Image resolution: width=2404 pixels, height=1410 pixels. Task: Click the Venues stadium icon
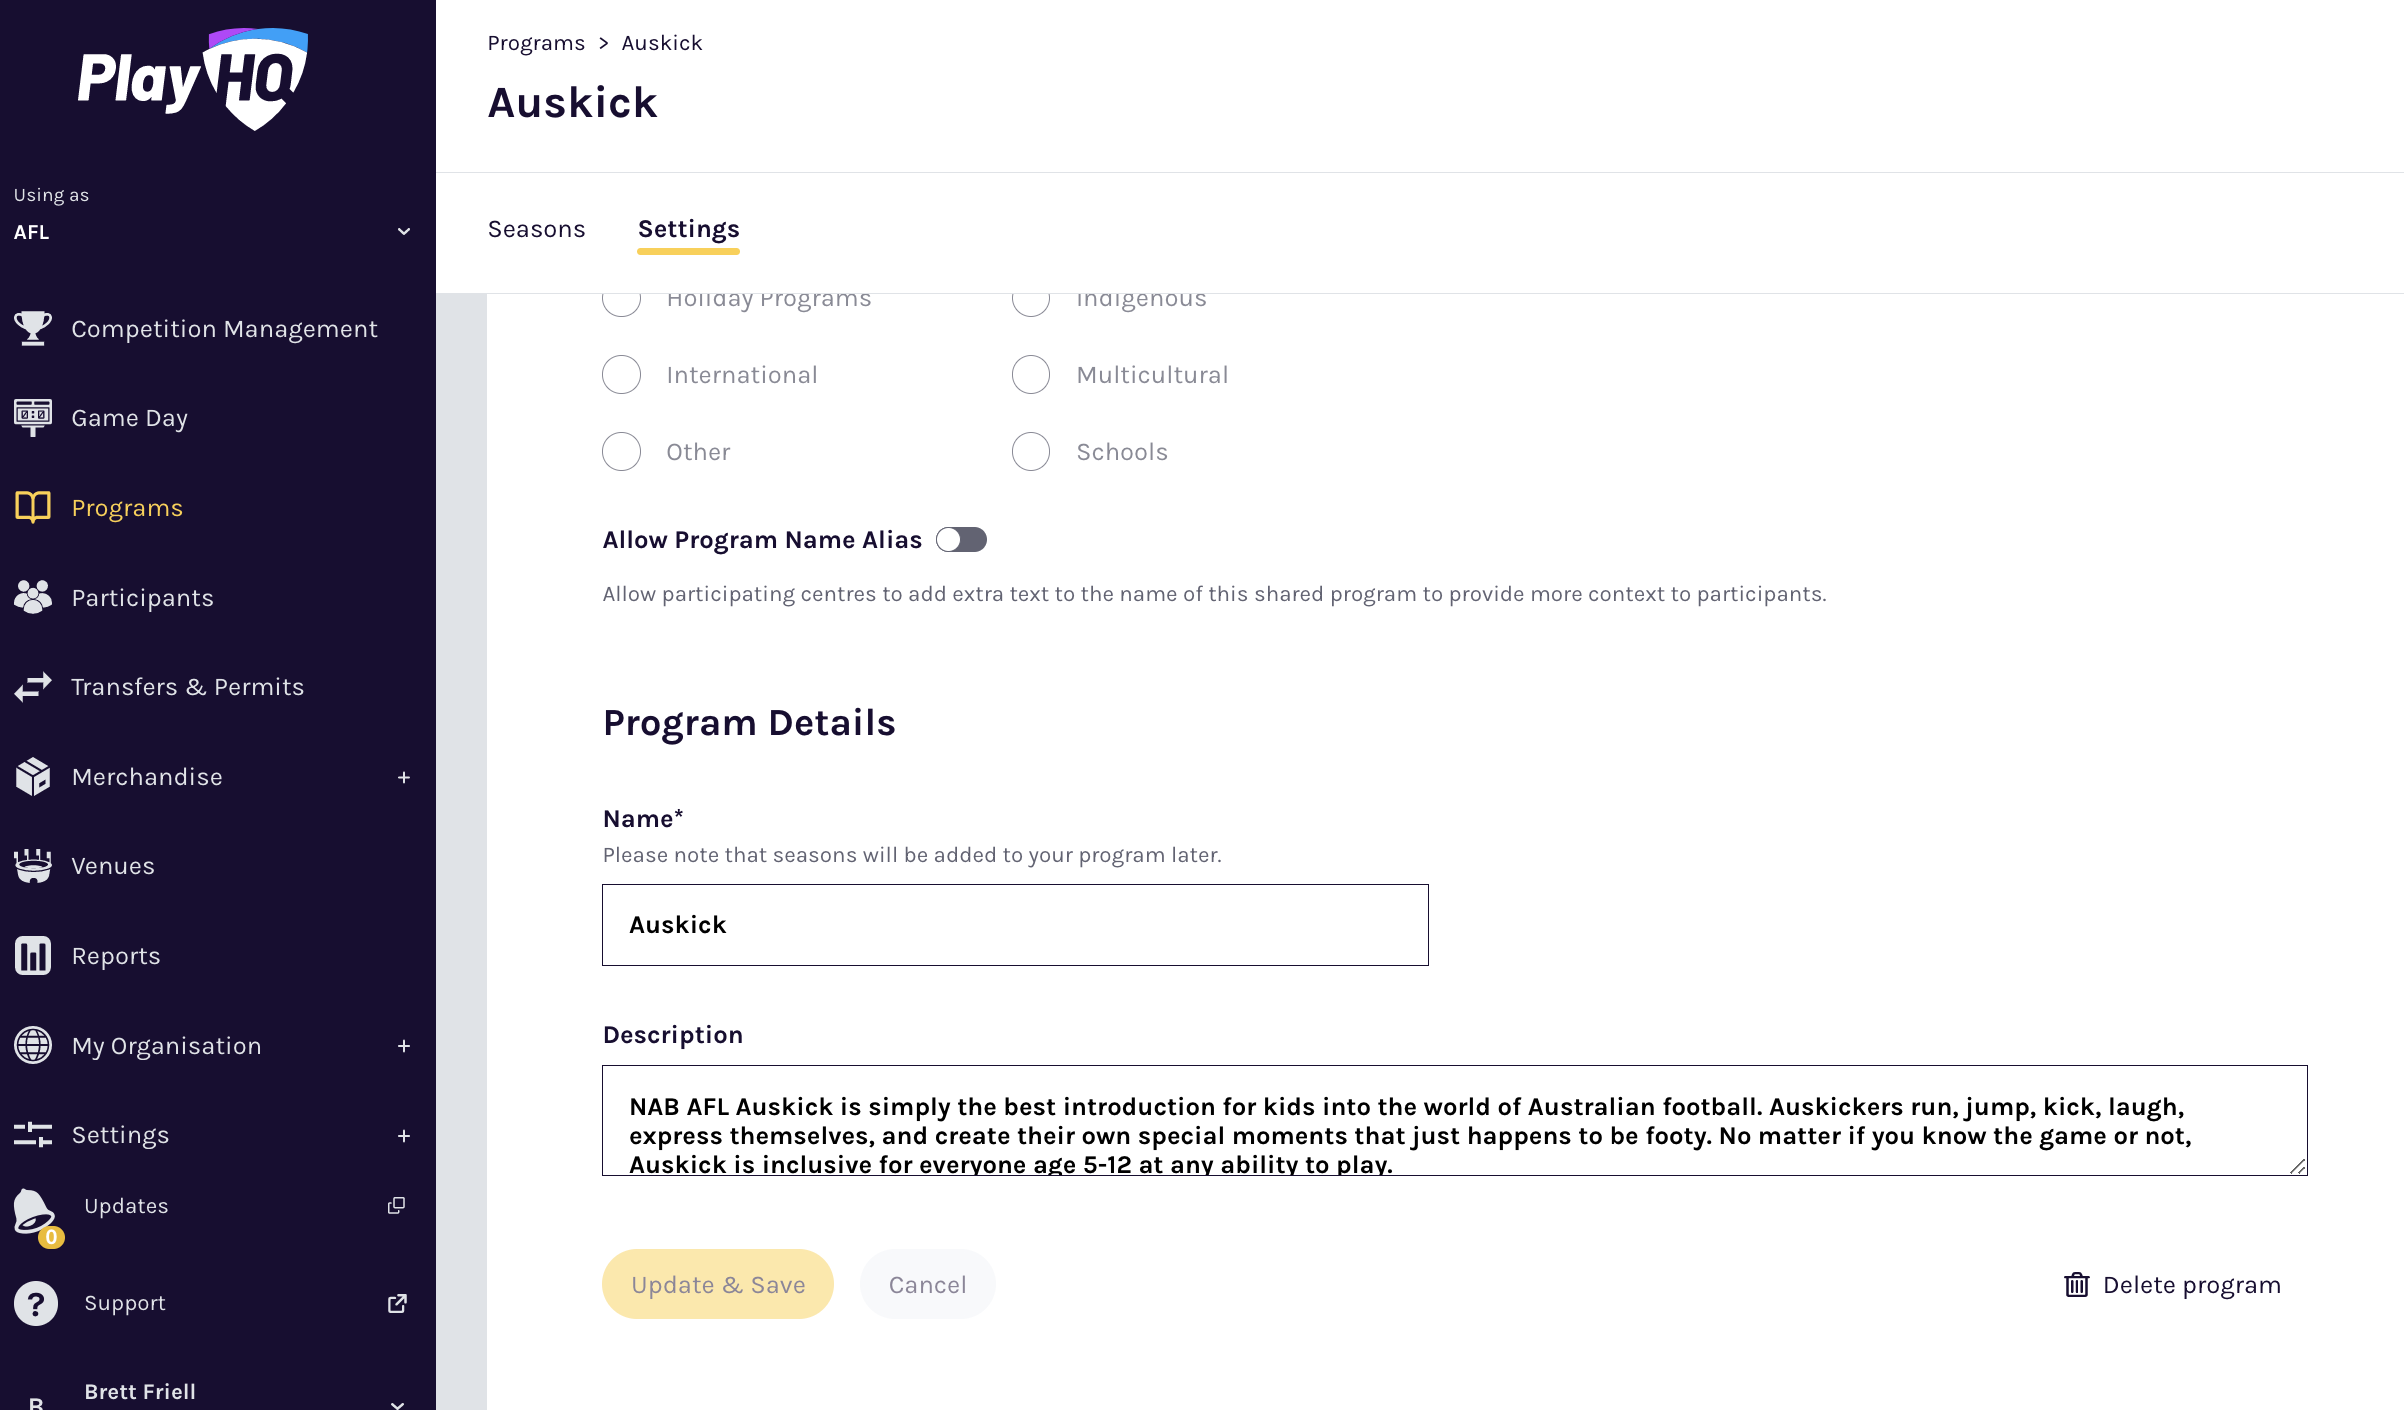click(x=33, y=866)
